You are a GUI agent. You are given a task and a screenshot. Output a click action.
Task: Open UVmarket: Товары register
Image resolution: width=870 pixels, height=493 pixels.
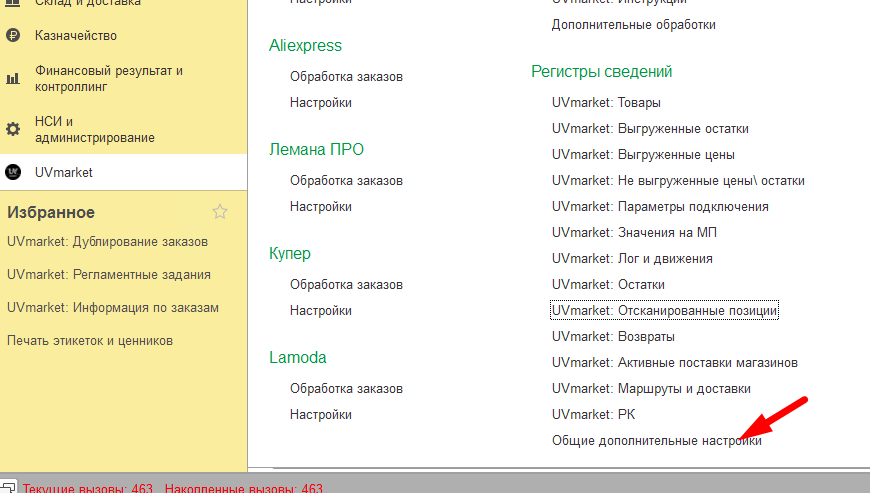(x=606, y=103)
